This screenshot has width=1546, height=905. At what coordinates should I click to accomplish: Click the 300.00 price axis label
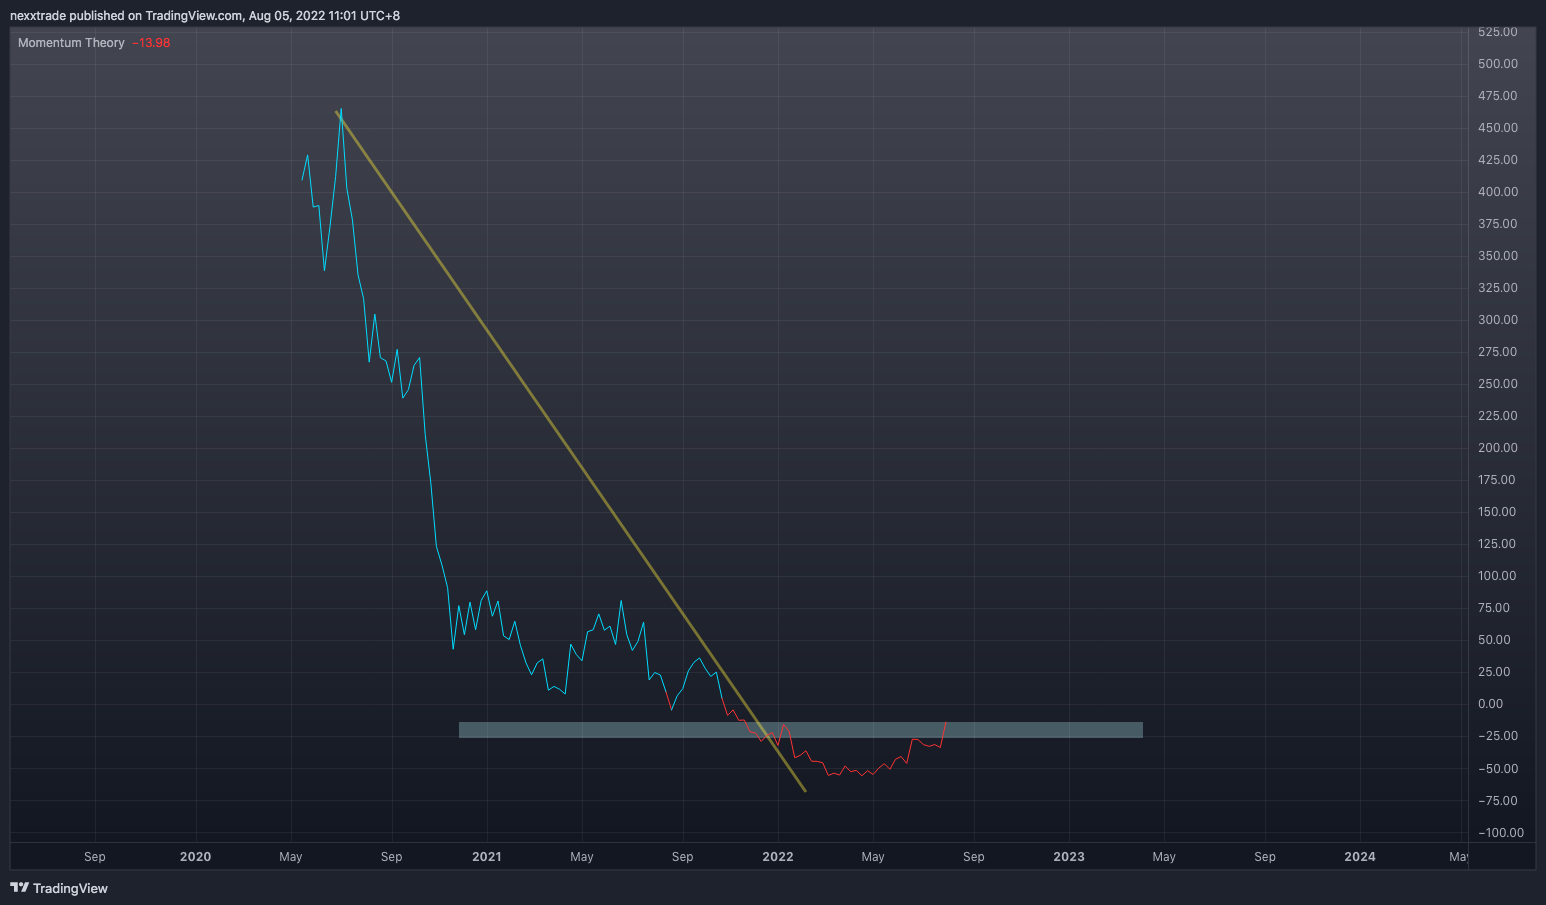coord(1497,320)
